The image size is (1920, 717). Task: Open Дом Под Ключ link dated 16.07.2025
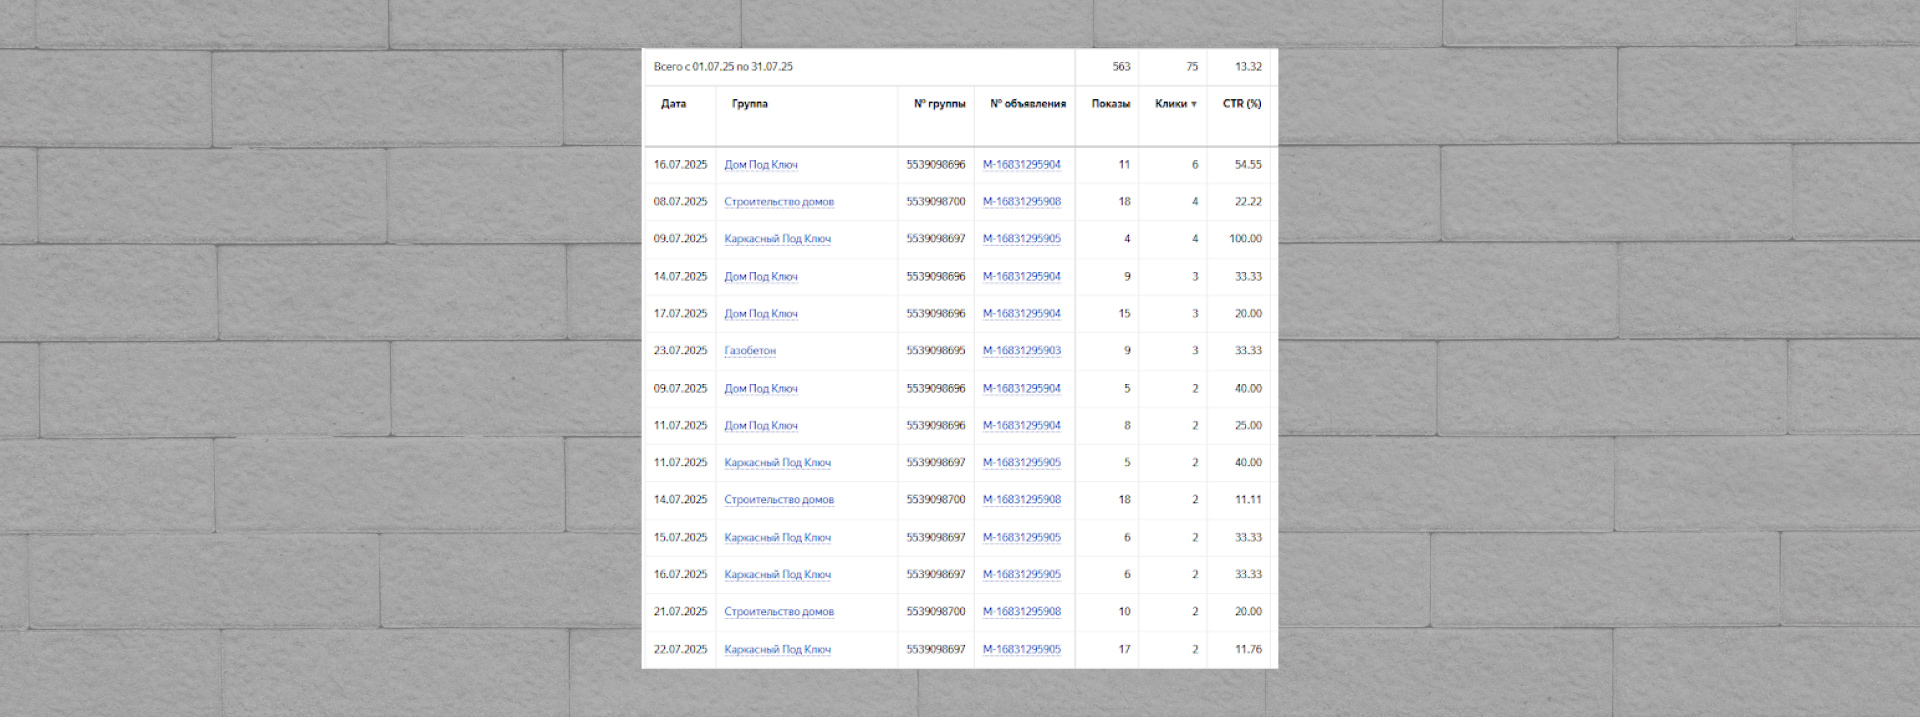(761, 165)
